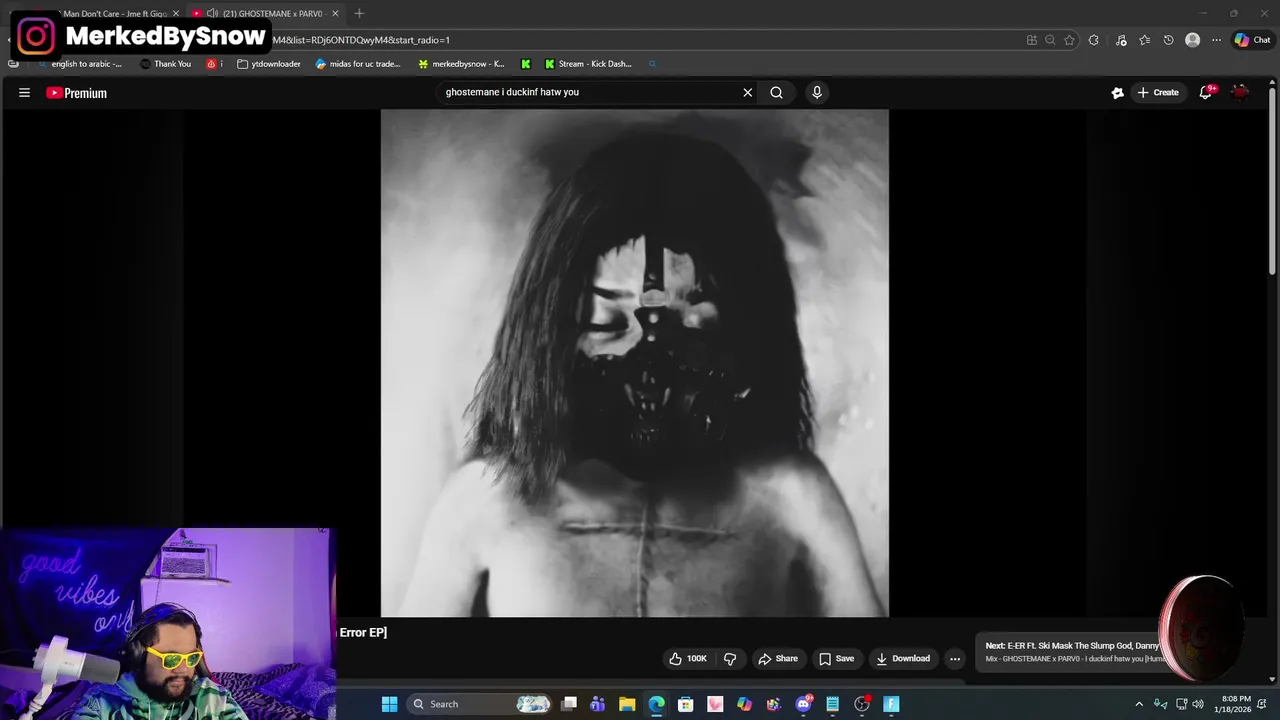
Task: Open the Thank You bookmark
Action: click(165, 64)
